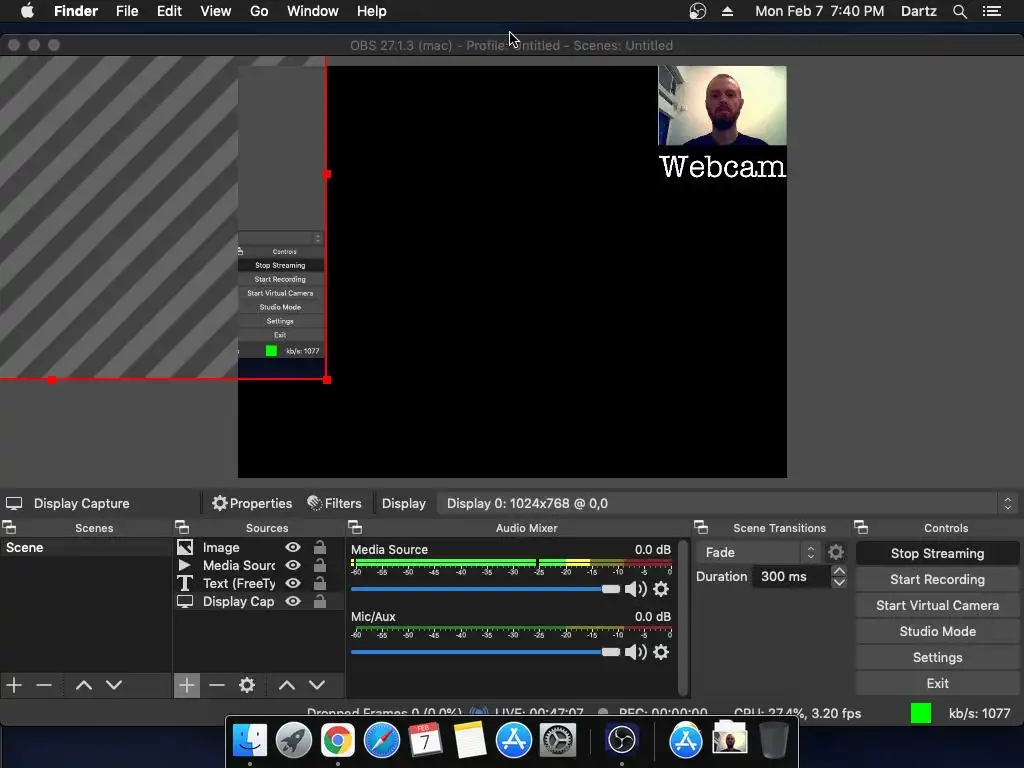Lock the Display Capture source
1024x768 pixels.
319,601
